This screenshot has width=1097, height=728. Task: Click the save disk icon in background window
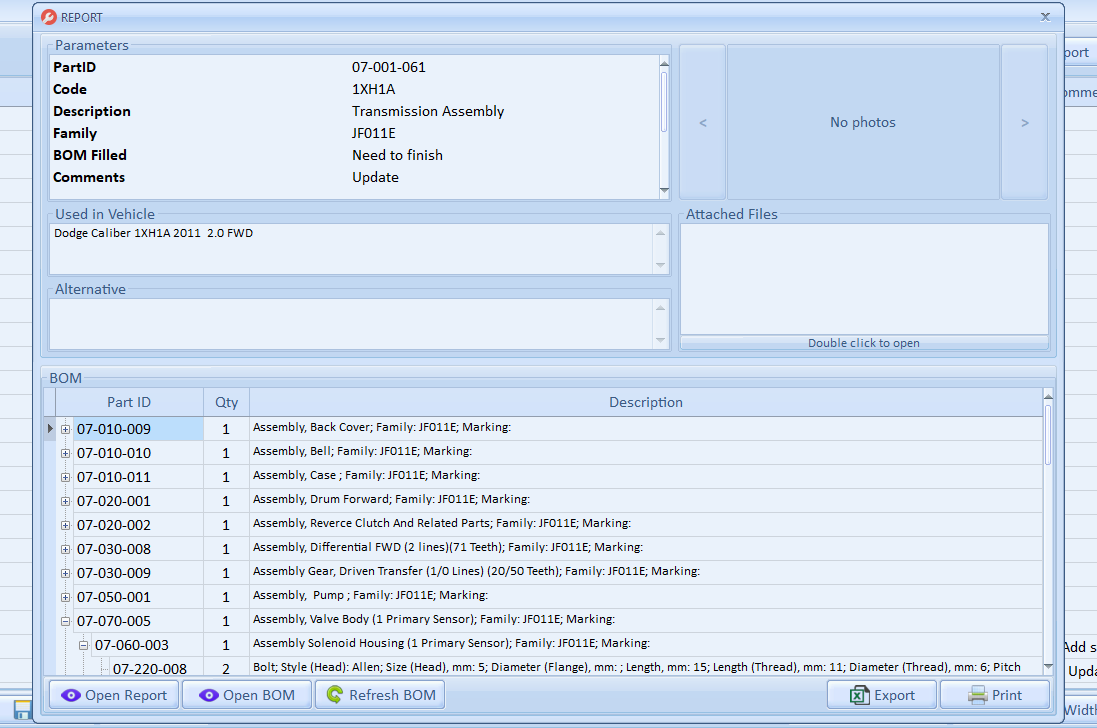click(x=22, y=710)
